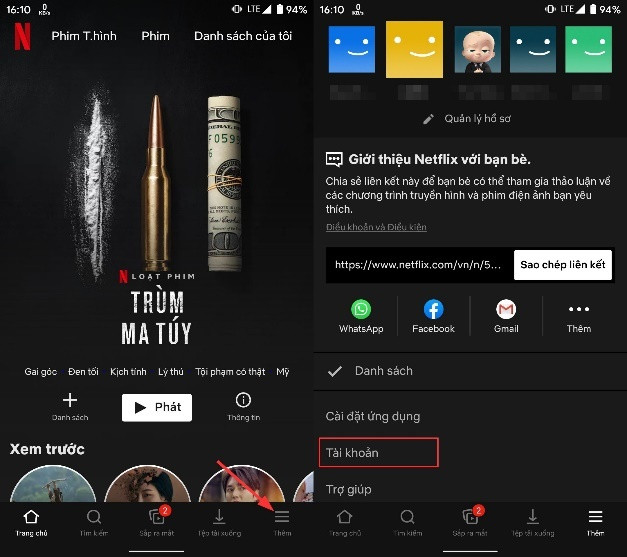This screenshot has height=557, width=627.
Task: Open second Xem trước preview circle
Action: pos(148,483)
